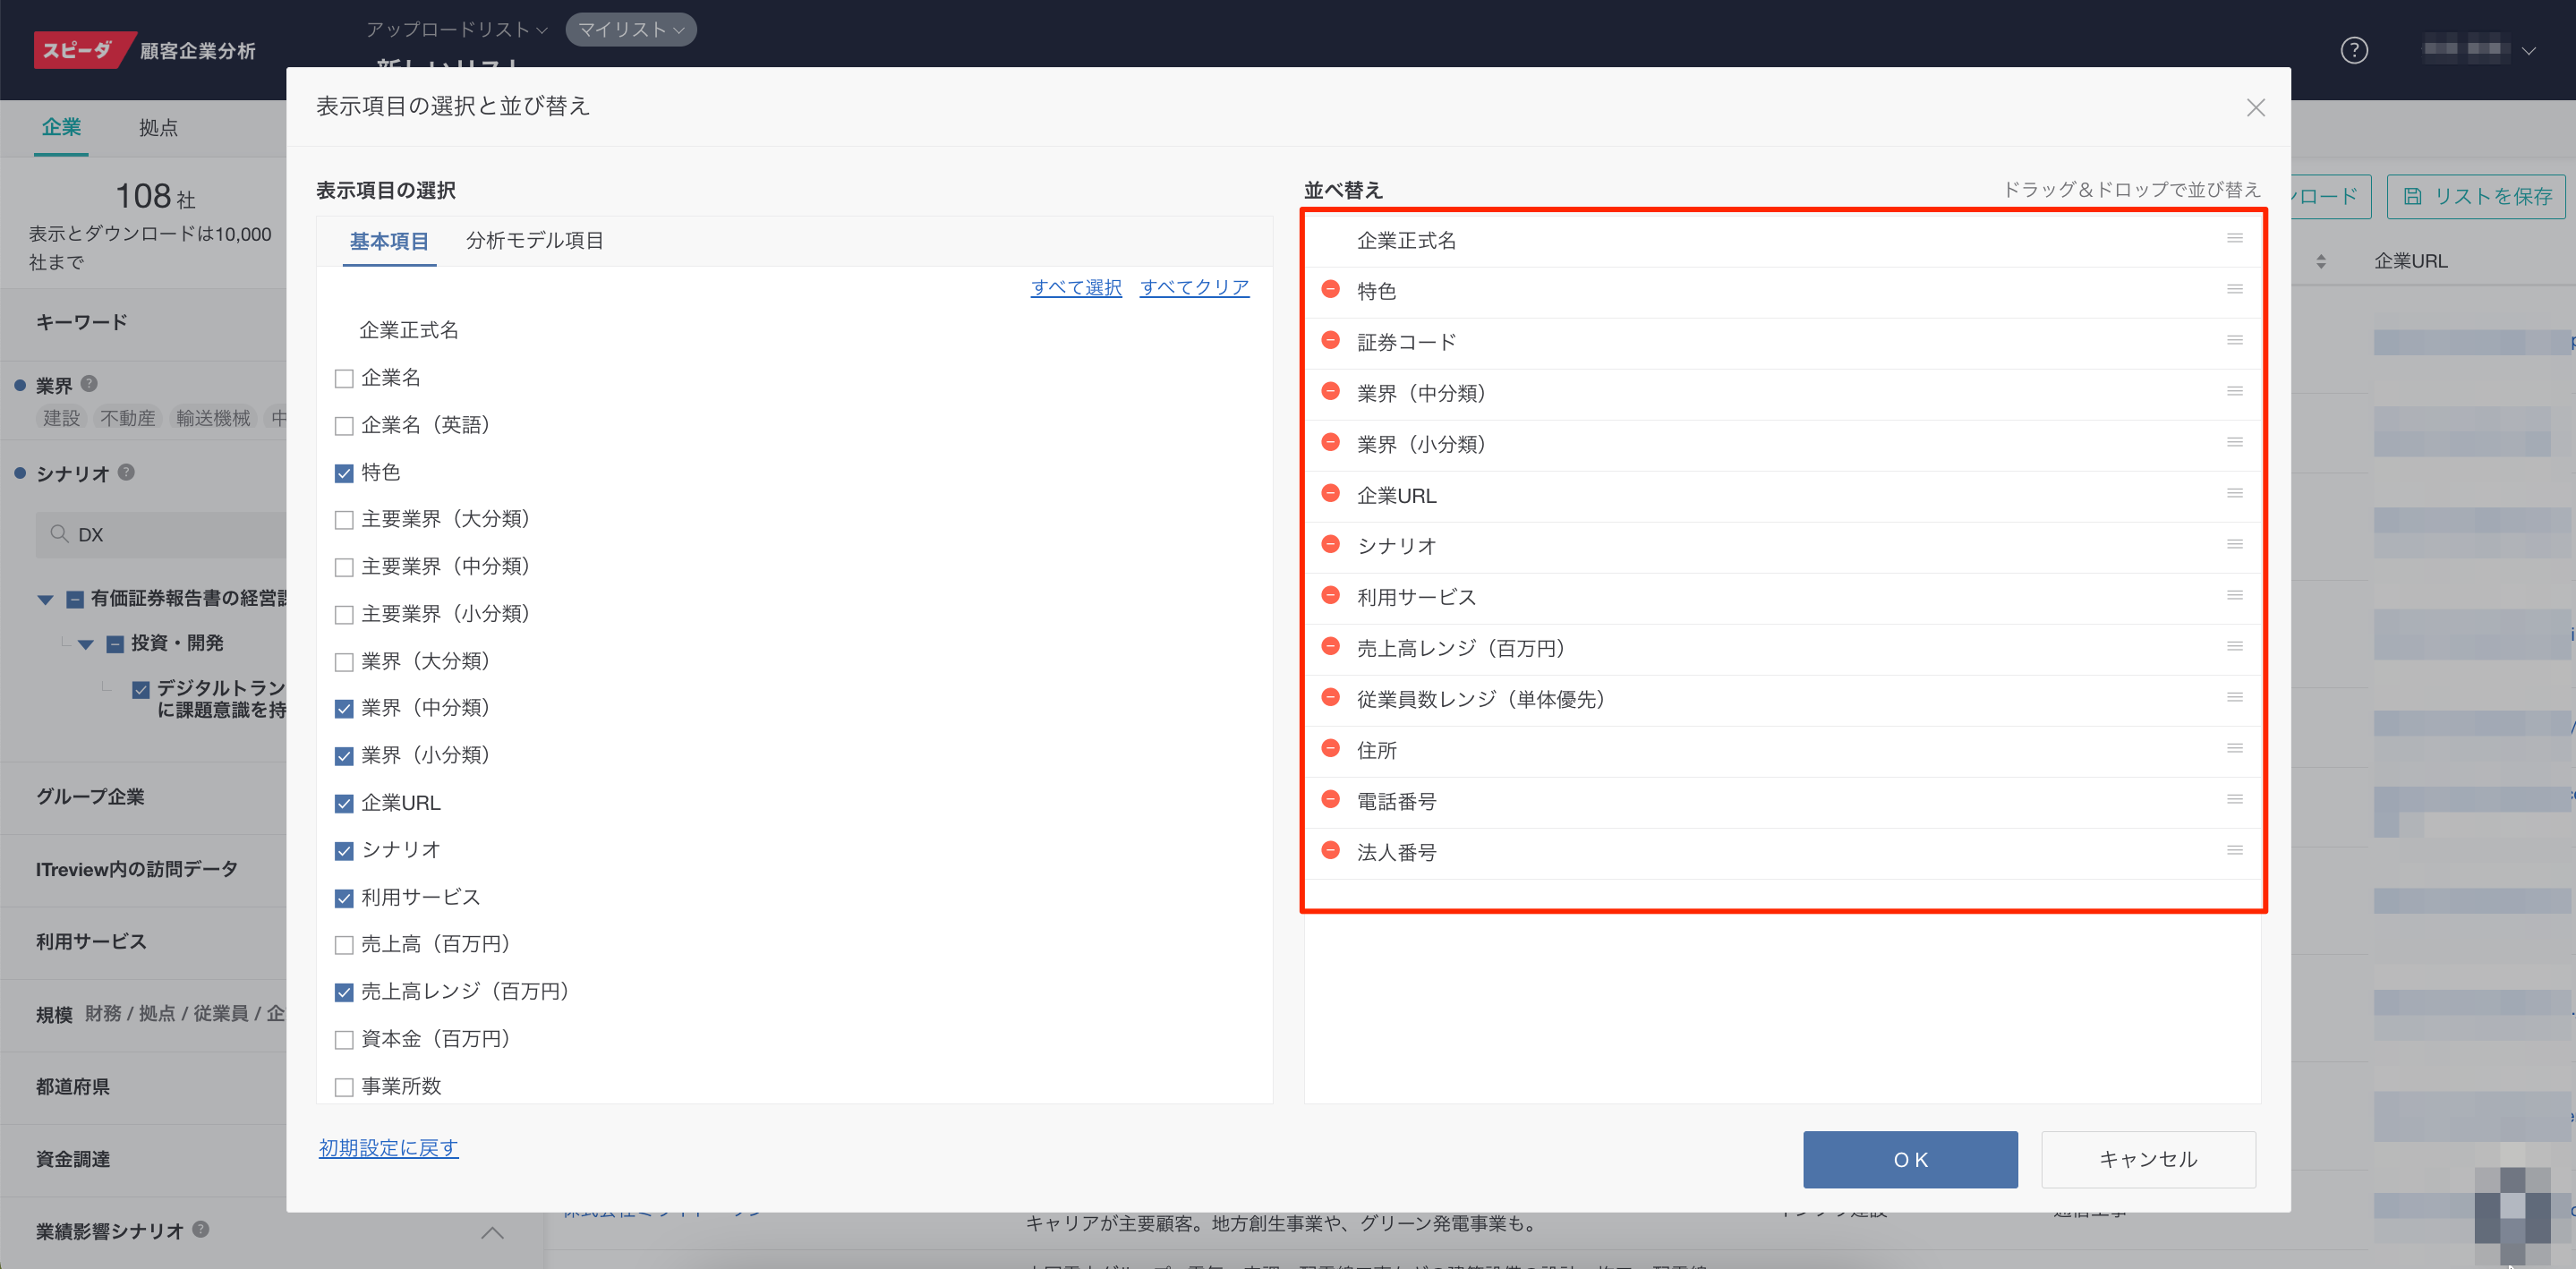This screenshot has height=1269, width=2576.
Task: Enable the 資本金（百万円） checkbox
Action: [344, 1040]
